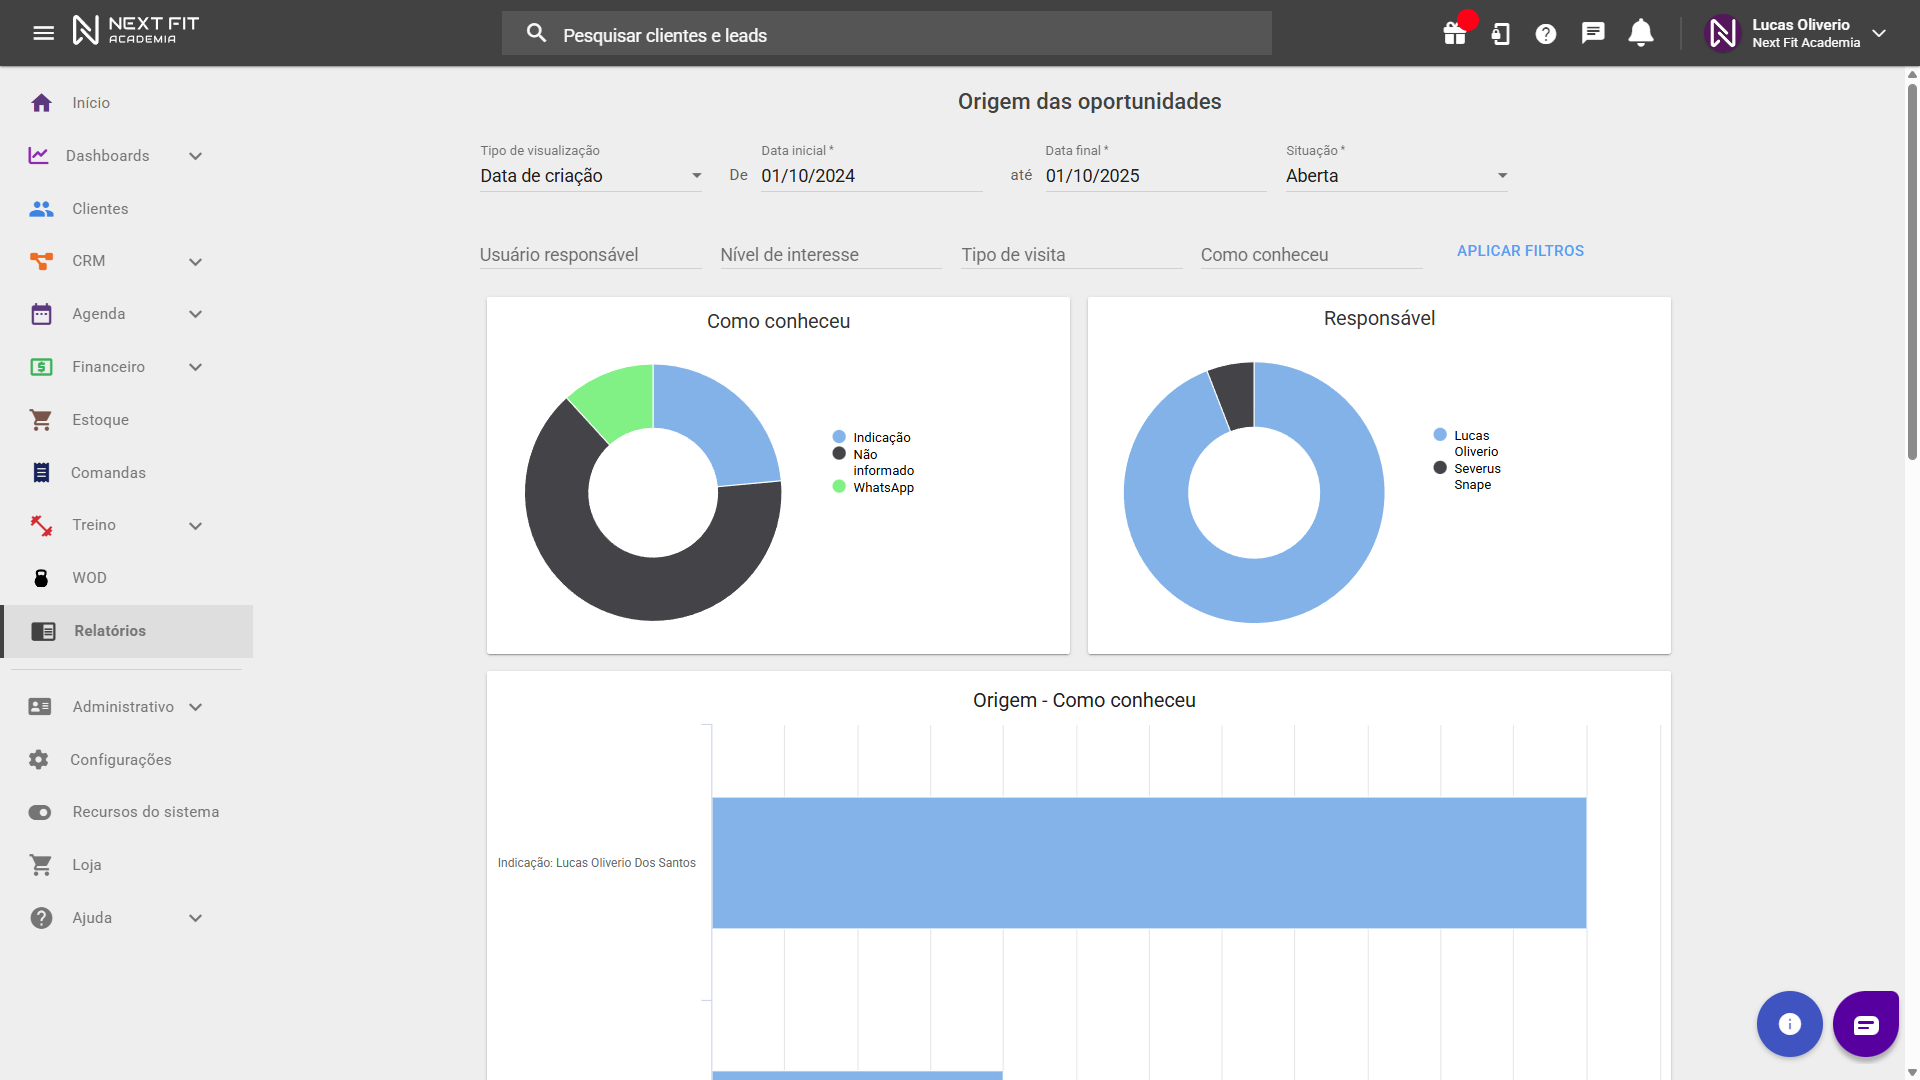This screenshot has height=1080, width=1920.
Task: Open Clientes in the sidebar
Action: point(100,209)
